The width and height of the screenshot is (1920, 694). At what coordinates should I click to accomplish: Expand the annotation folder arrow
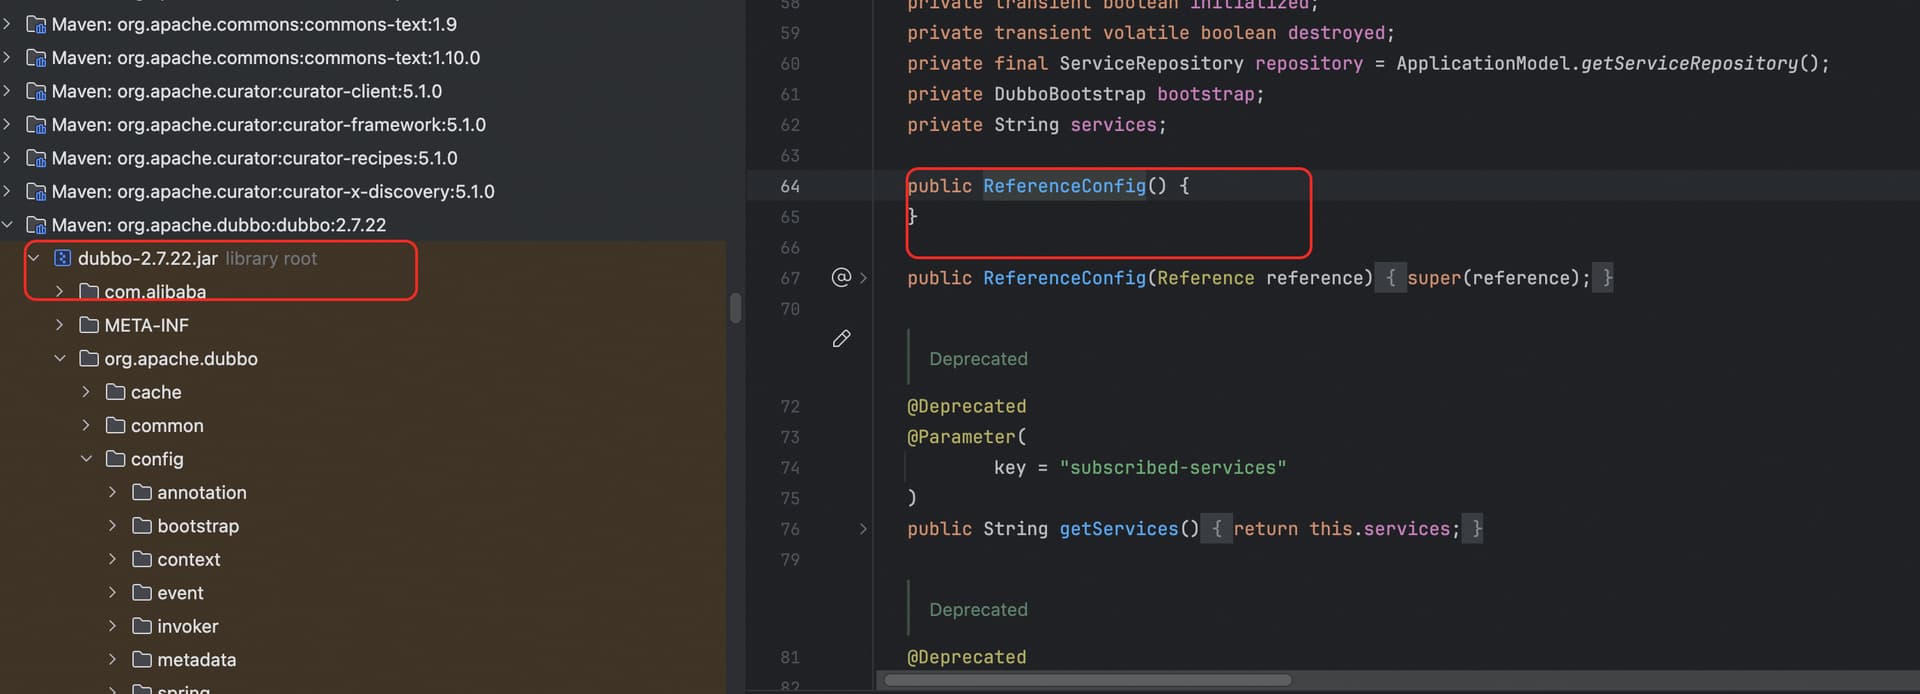click(112, 492)
